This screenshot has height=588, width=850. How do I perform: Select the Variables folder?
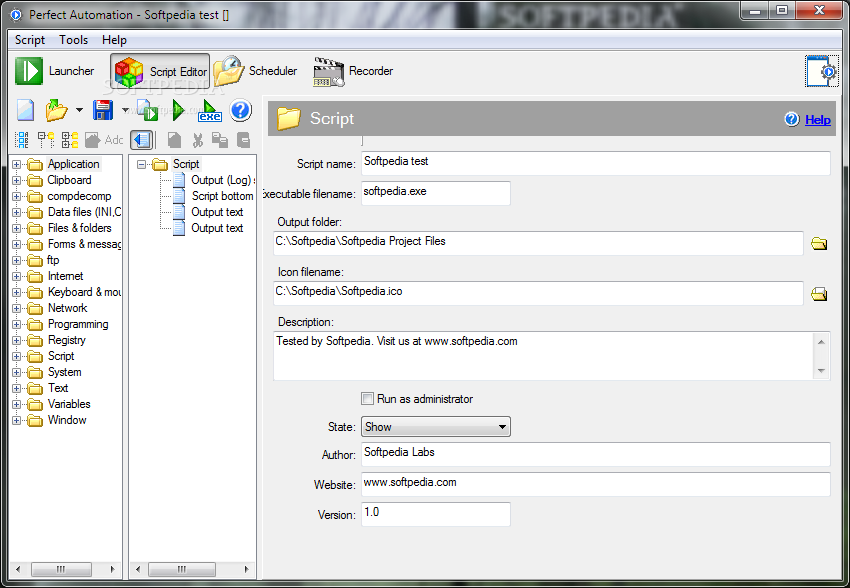(69, 404)
